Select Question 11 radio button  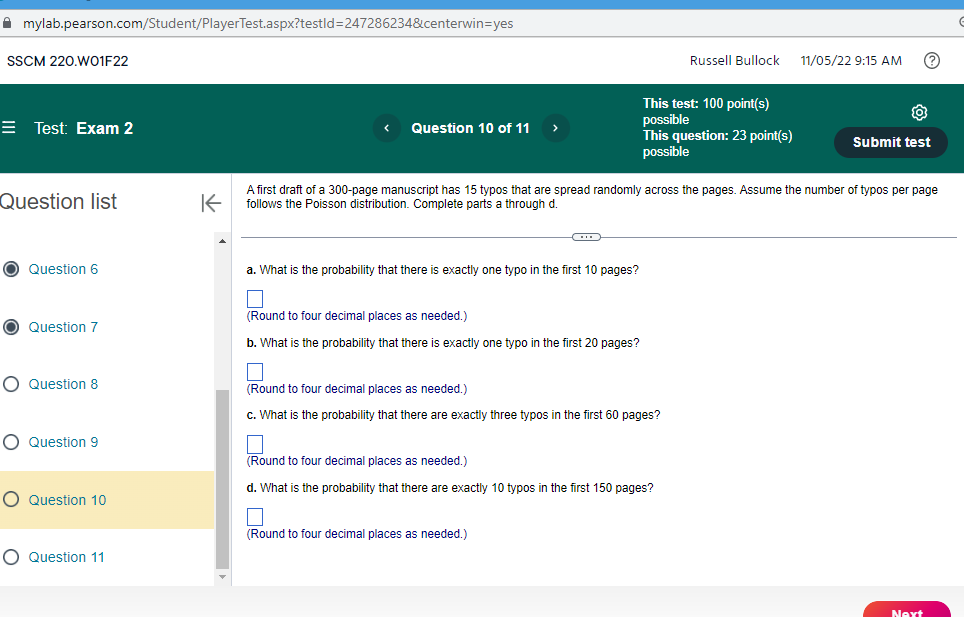click(x=11, y=557)
